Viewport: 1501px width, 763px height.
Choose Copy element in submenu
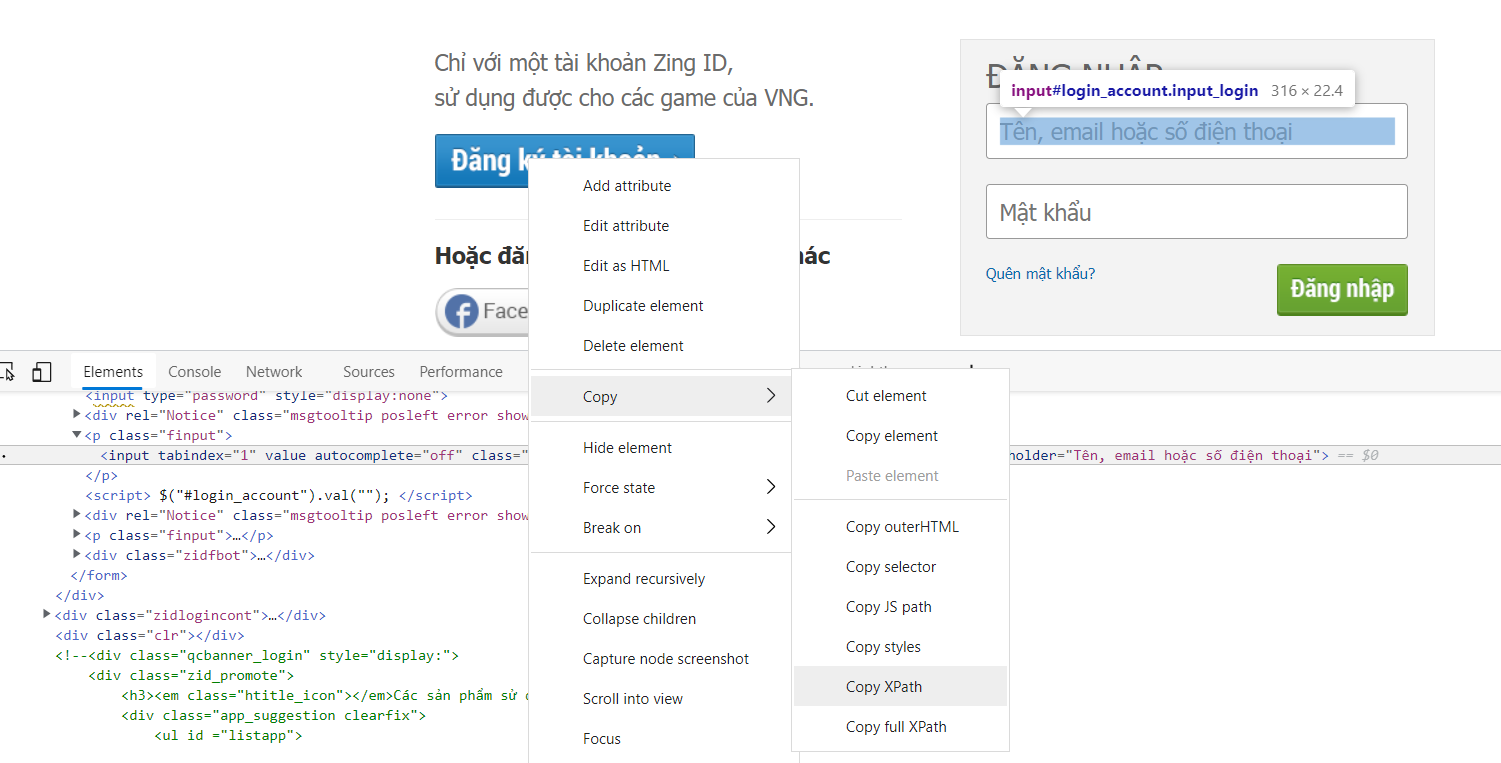(900, 436)
